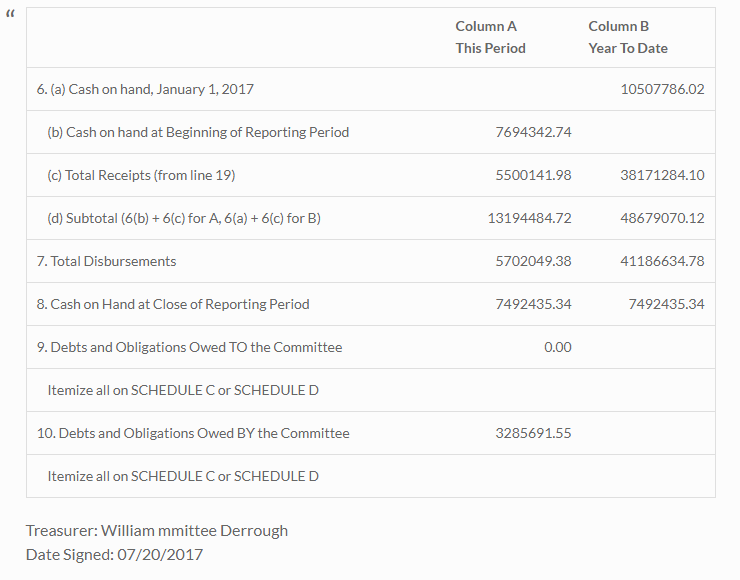Click the subtotal amount 13194484.72
740x580 pixels.
point(530,218)
